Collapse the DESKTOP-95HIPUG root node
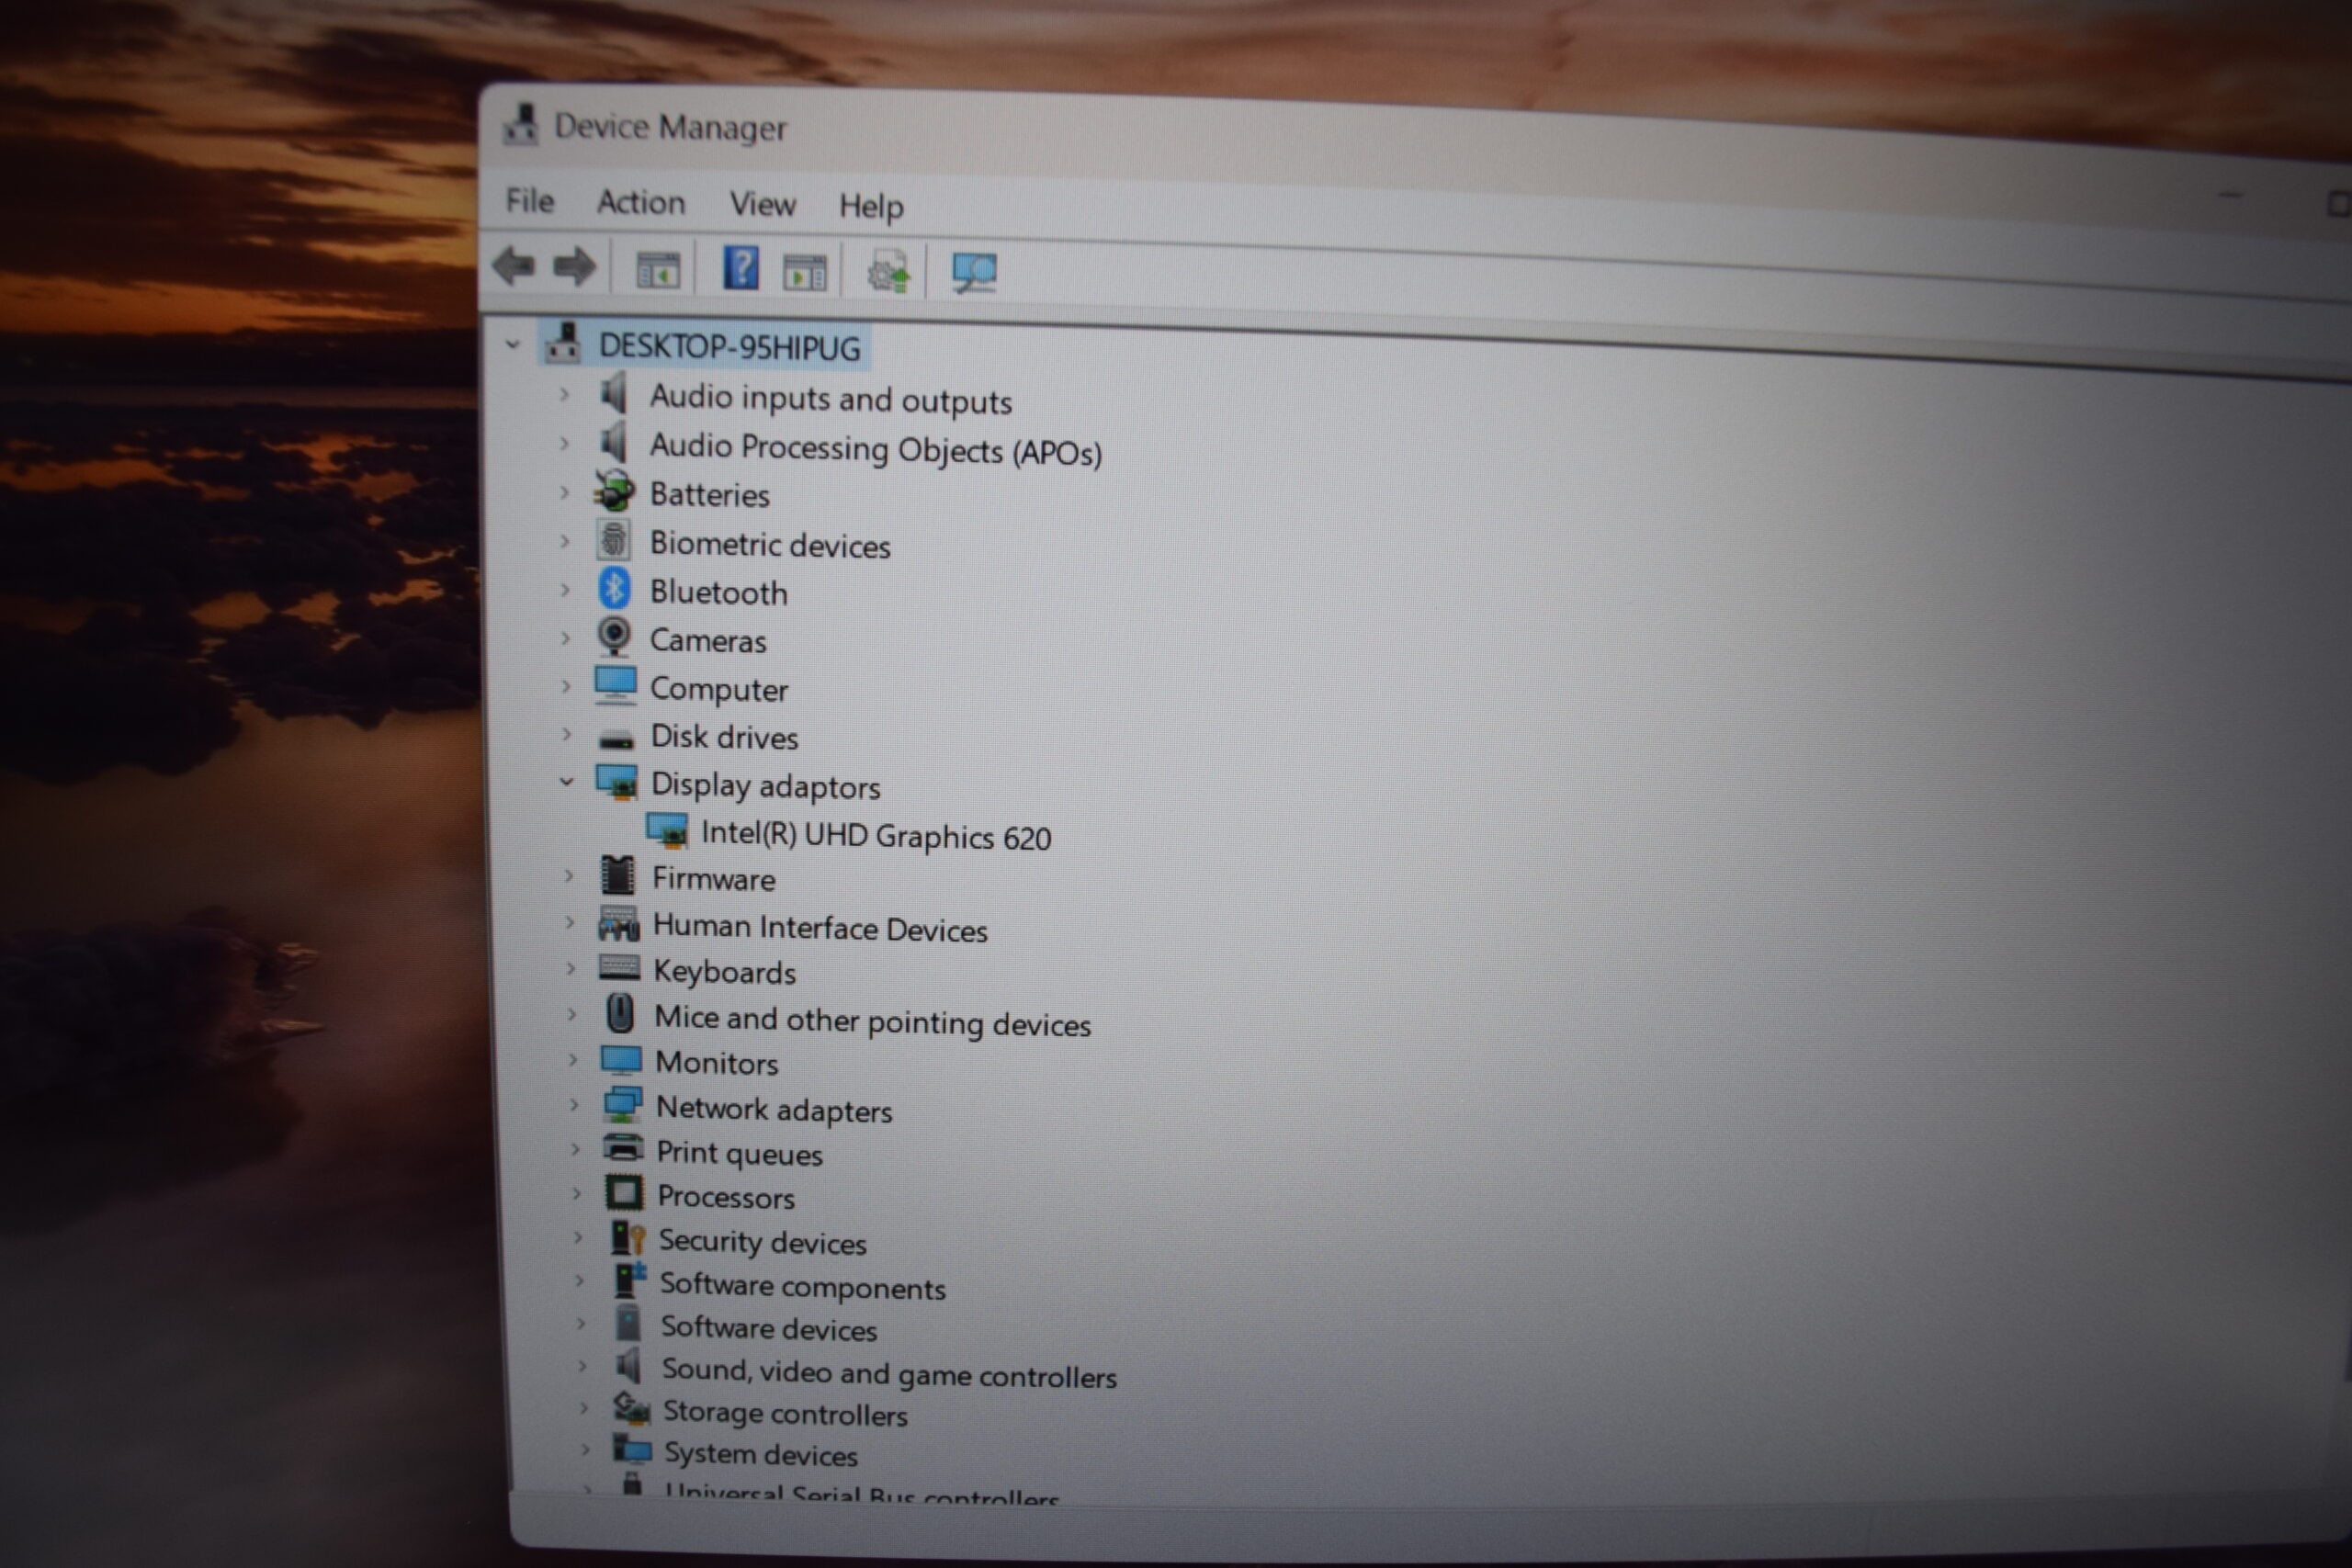This screenshot has height=1568, width=2352. (513, 344)
